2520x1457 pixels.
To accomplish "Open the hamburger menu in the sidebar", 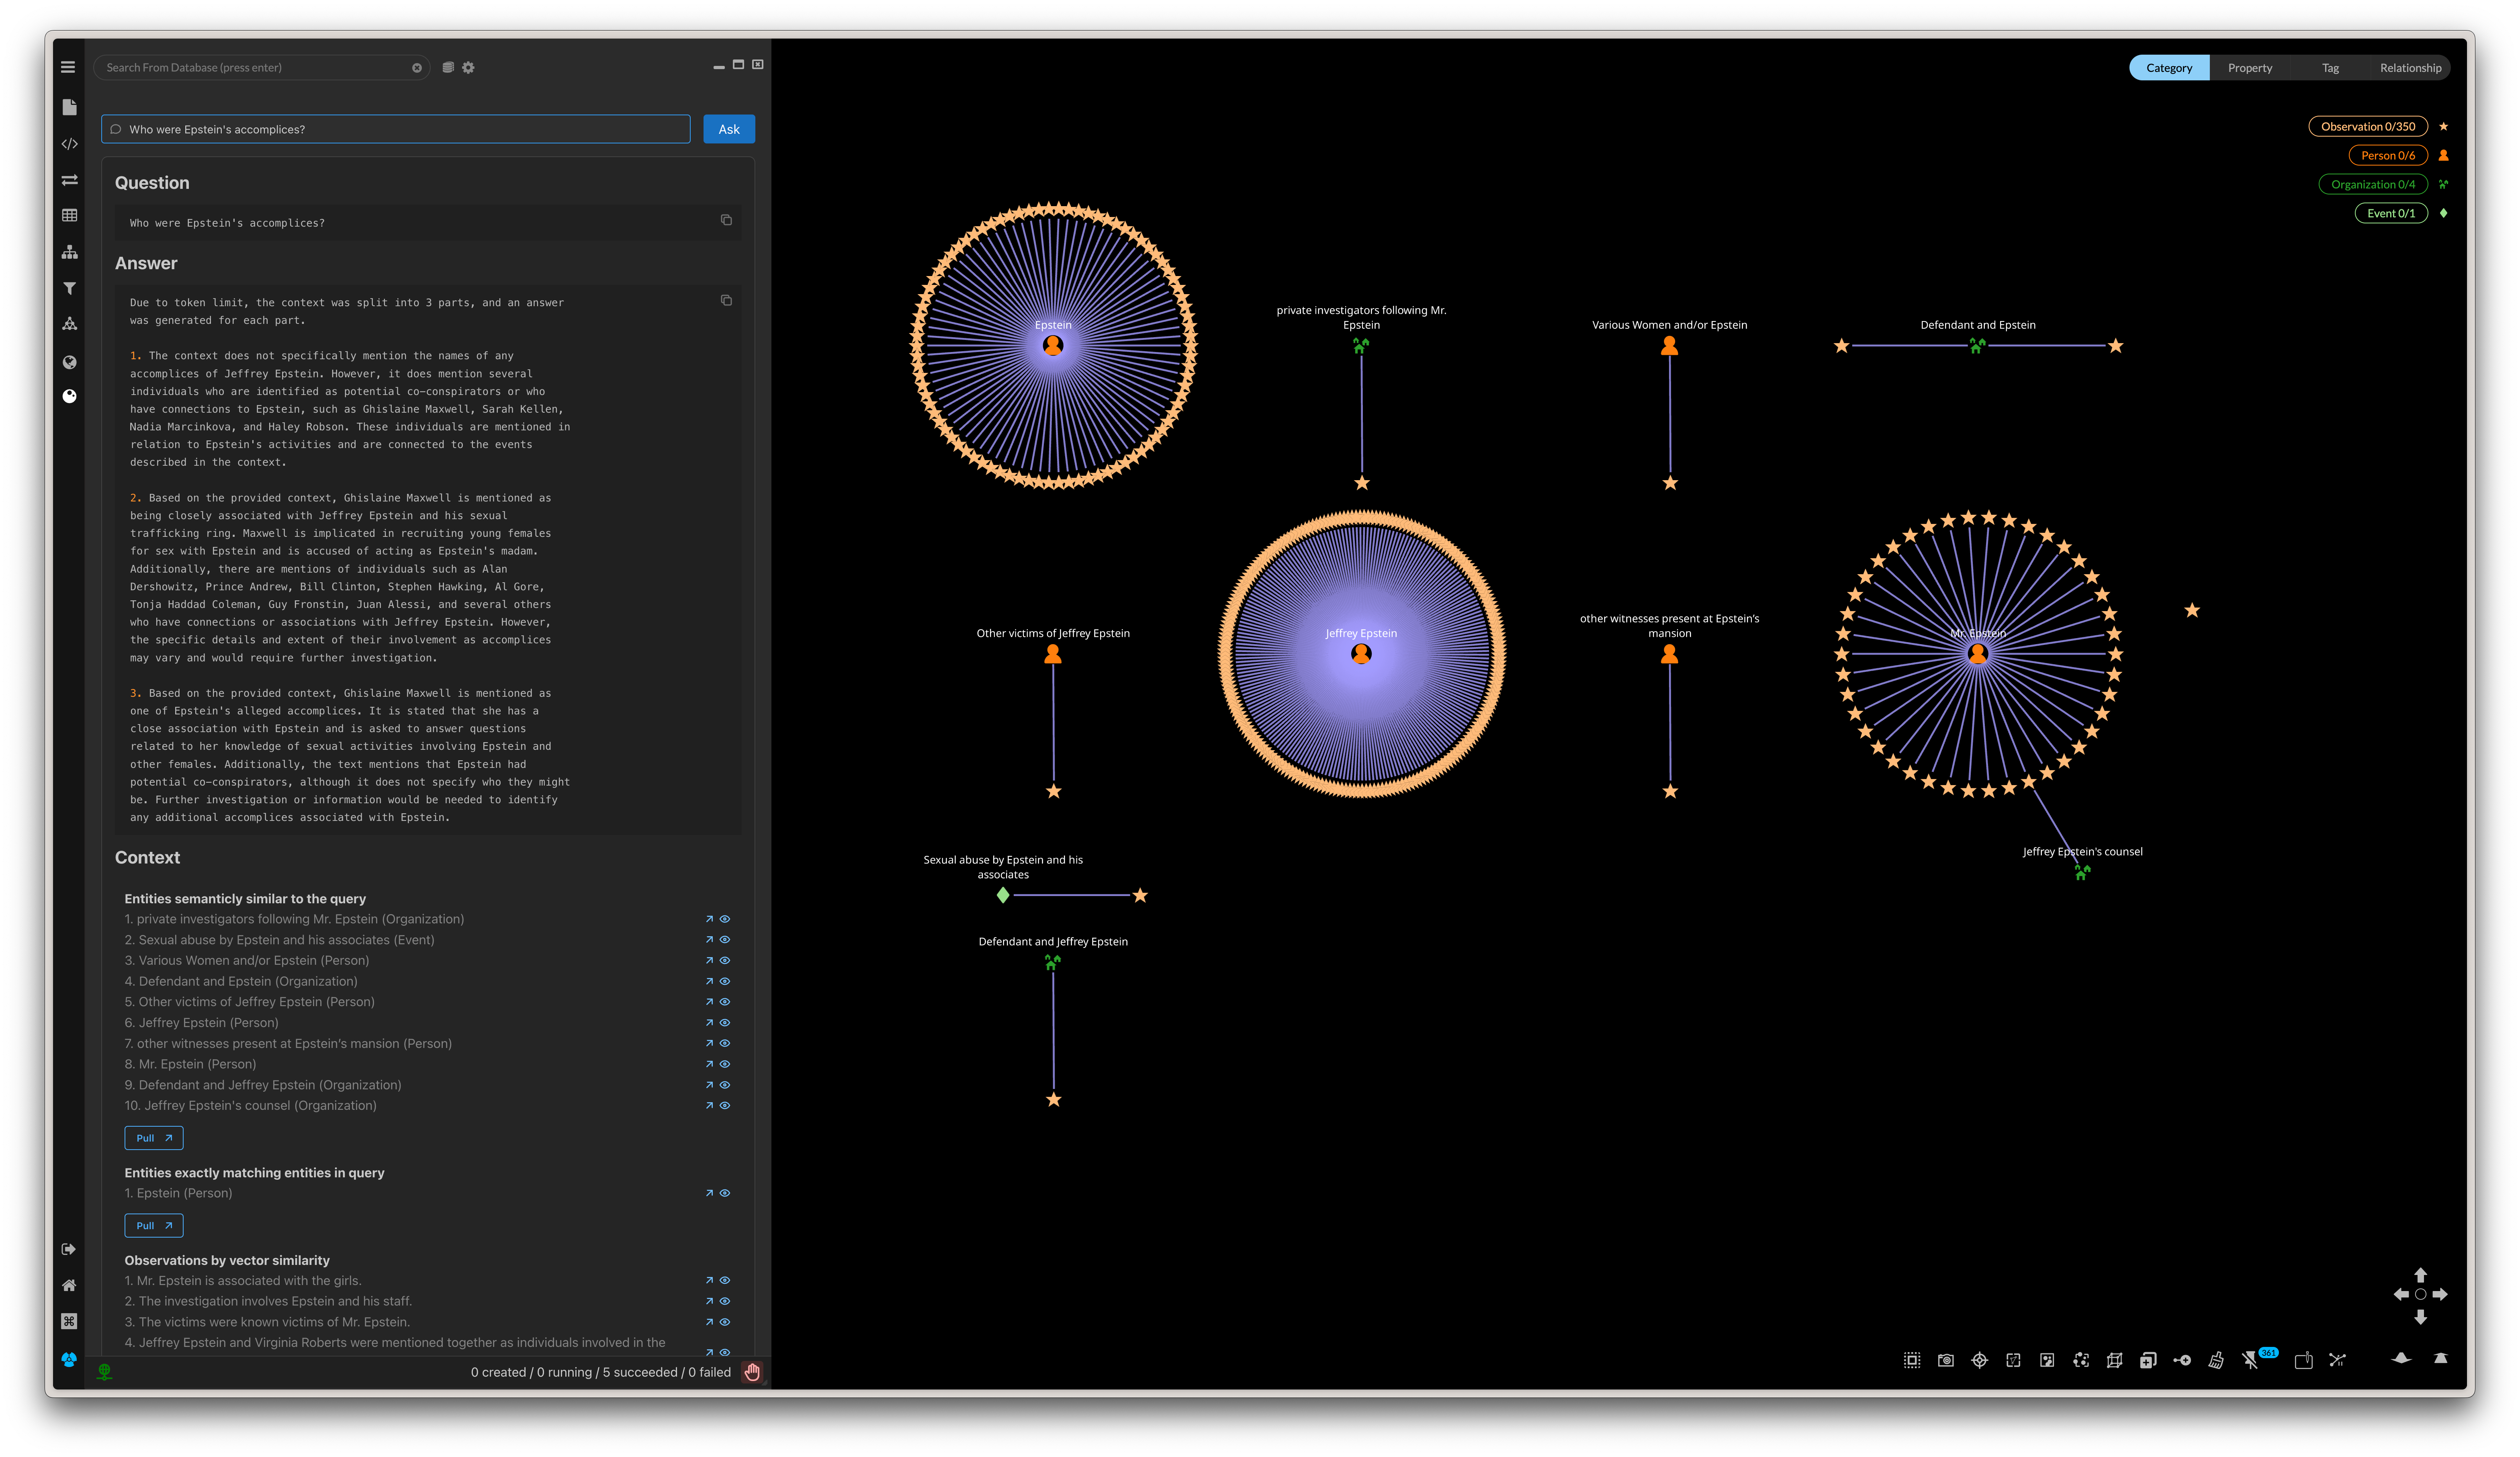I will [x=68, y=67].
